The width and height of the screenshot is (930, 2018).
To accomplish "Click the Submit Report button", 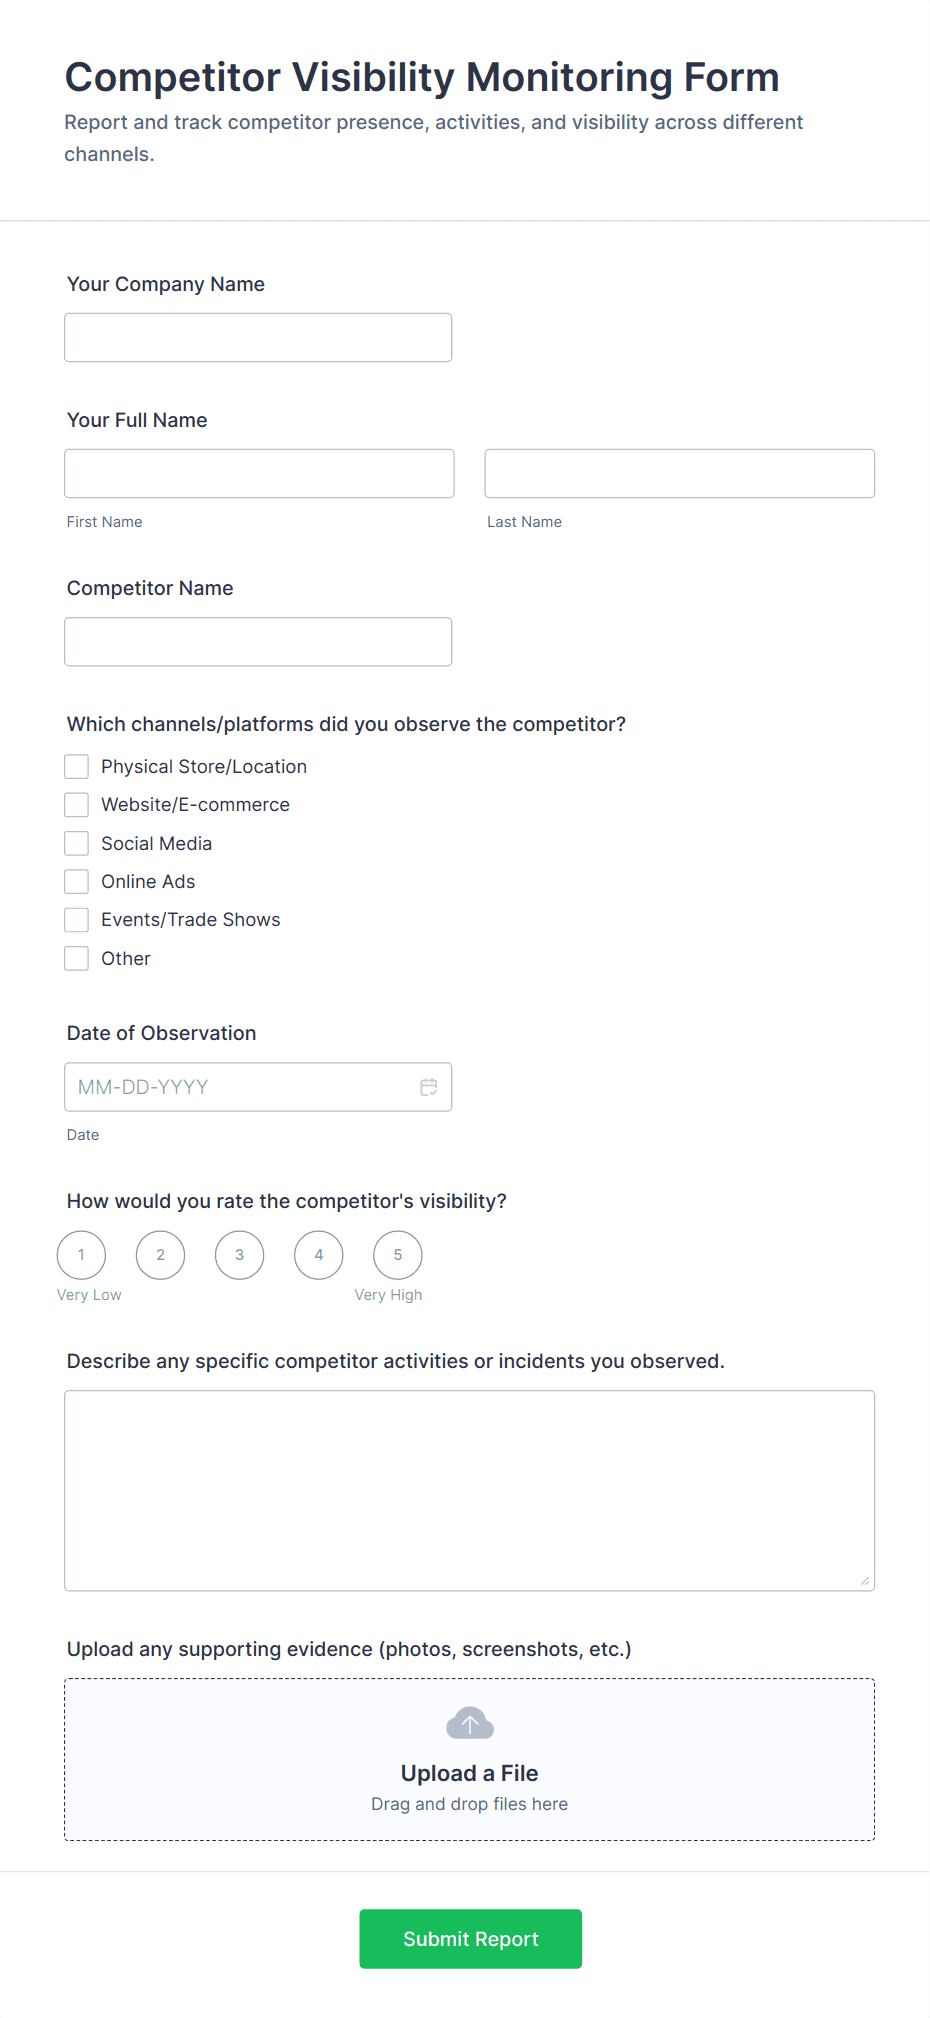I will click(x=469, y=1938).
